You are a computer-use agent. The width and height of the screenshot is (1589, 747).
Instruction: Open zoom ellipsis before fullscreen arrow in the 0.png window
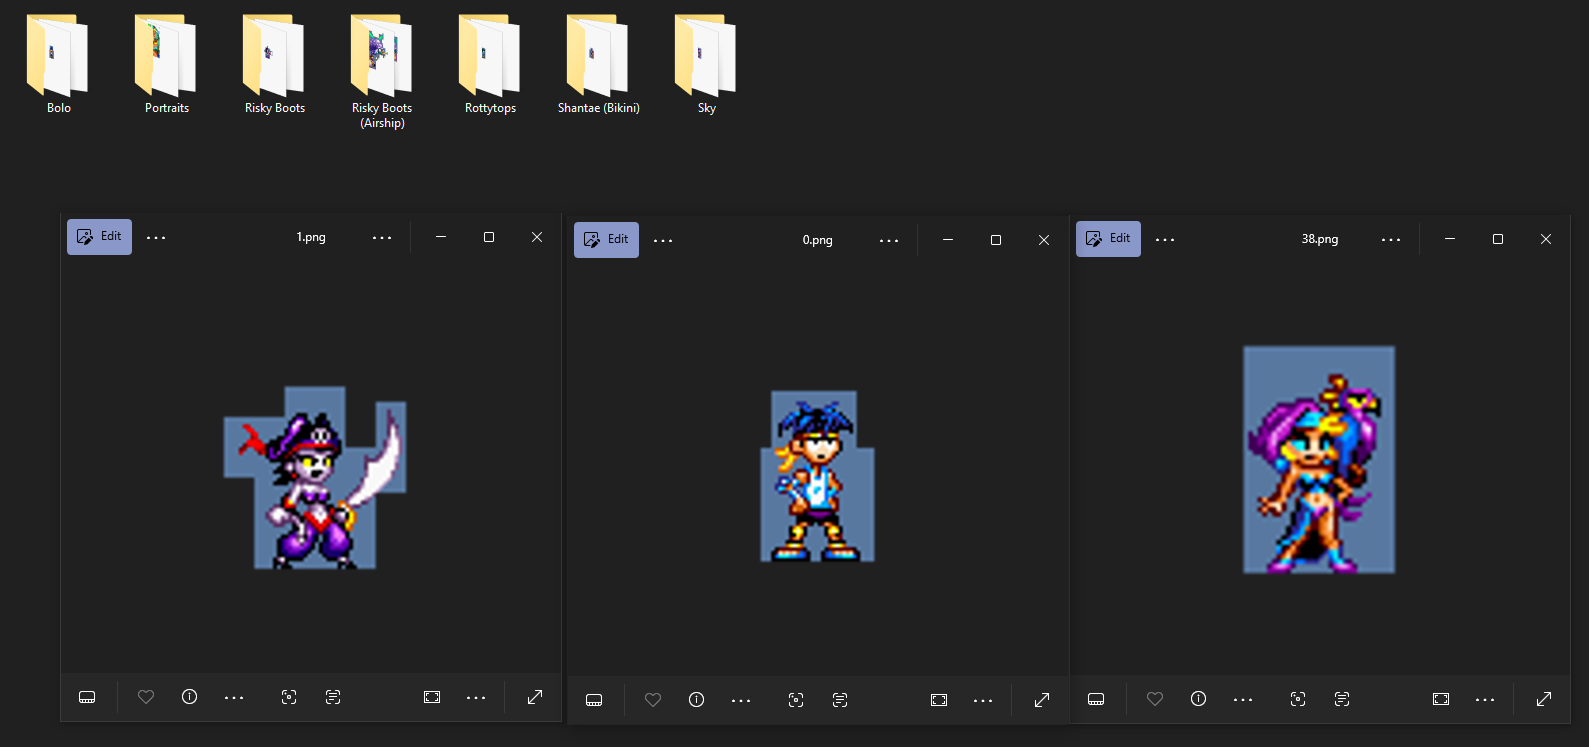(x=983, y=701)
